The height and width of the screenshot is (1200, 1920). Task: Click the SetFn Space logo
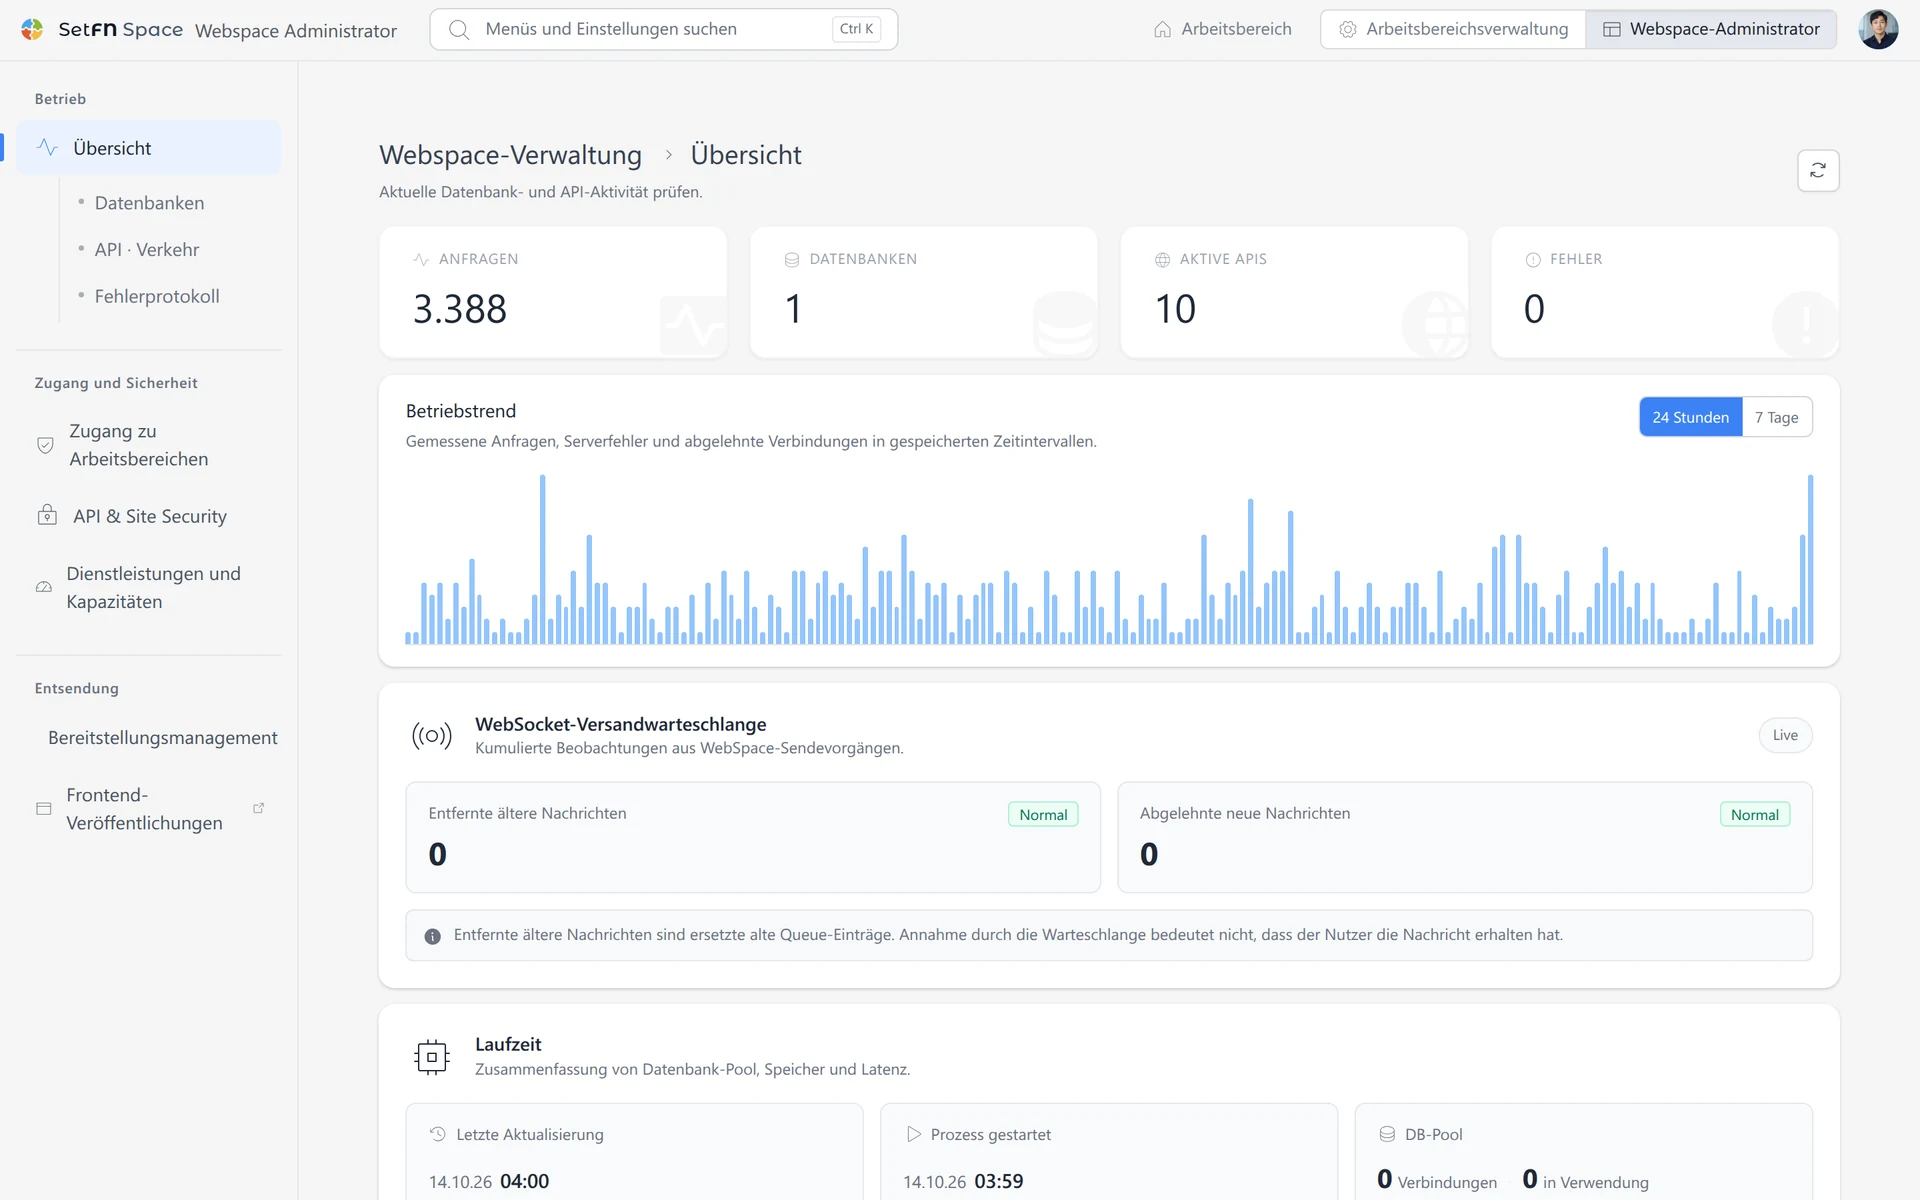[x=101, y=29]
